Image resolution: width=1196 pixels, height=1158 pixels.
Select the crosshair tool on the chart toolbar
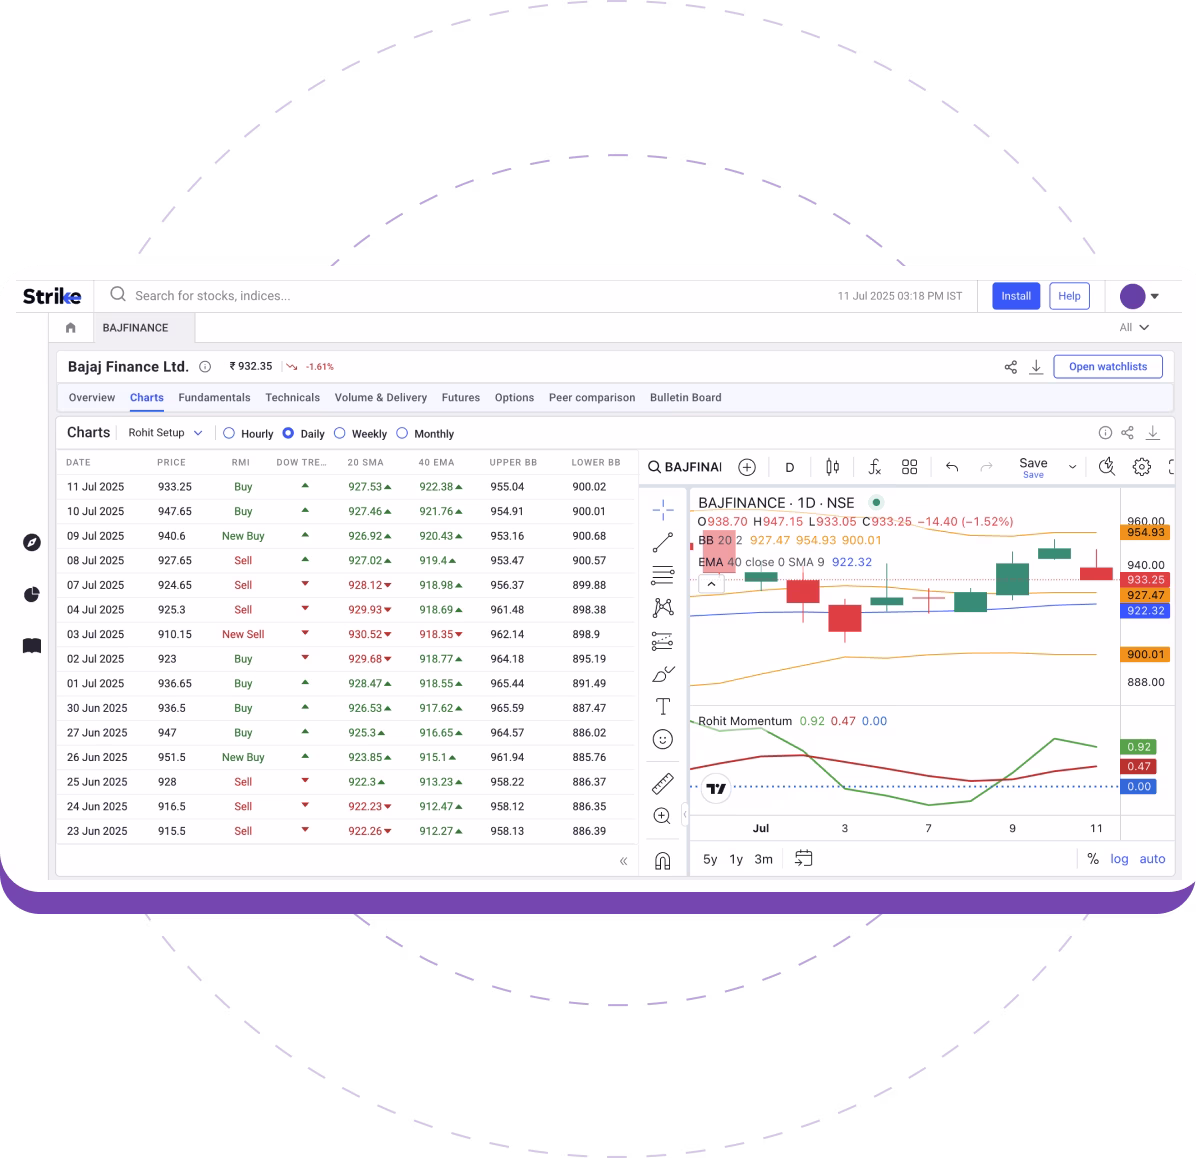click(x=663, y=510)
